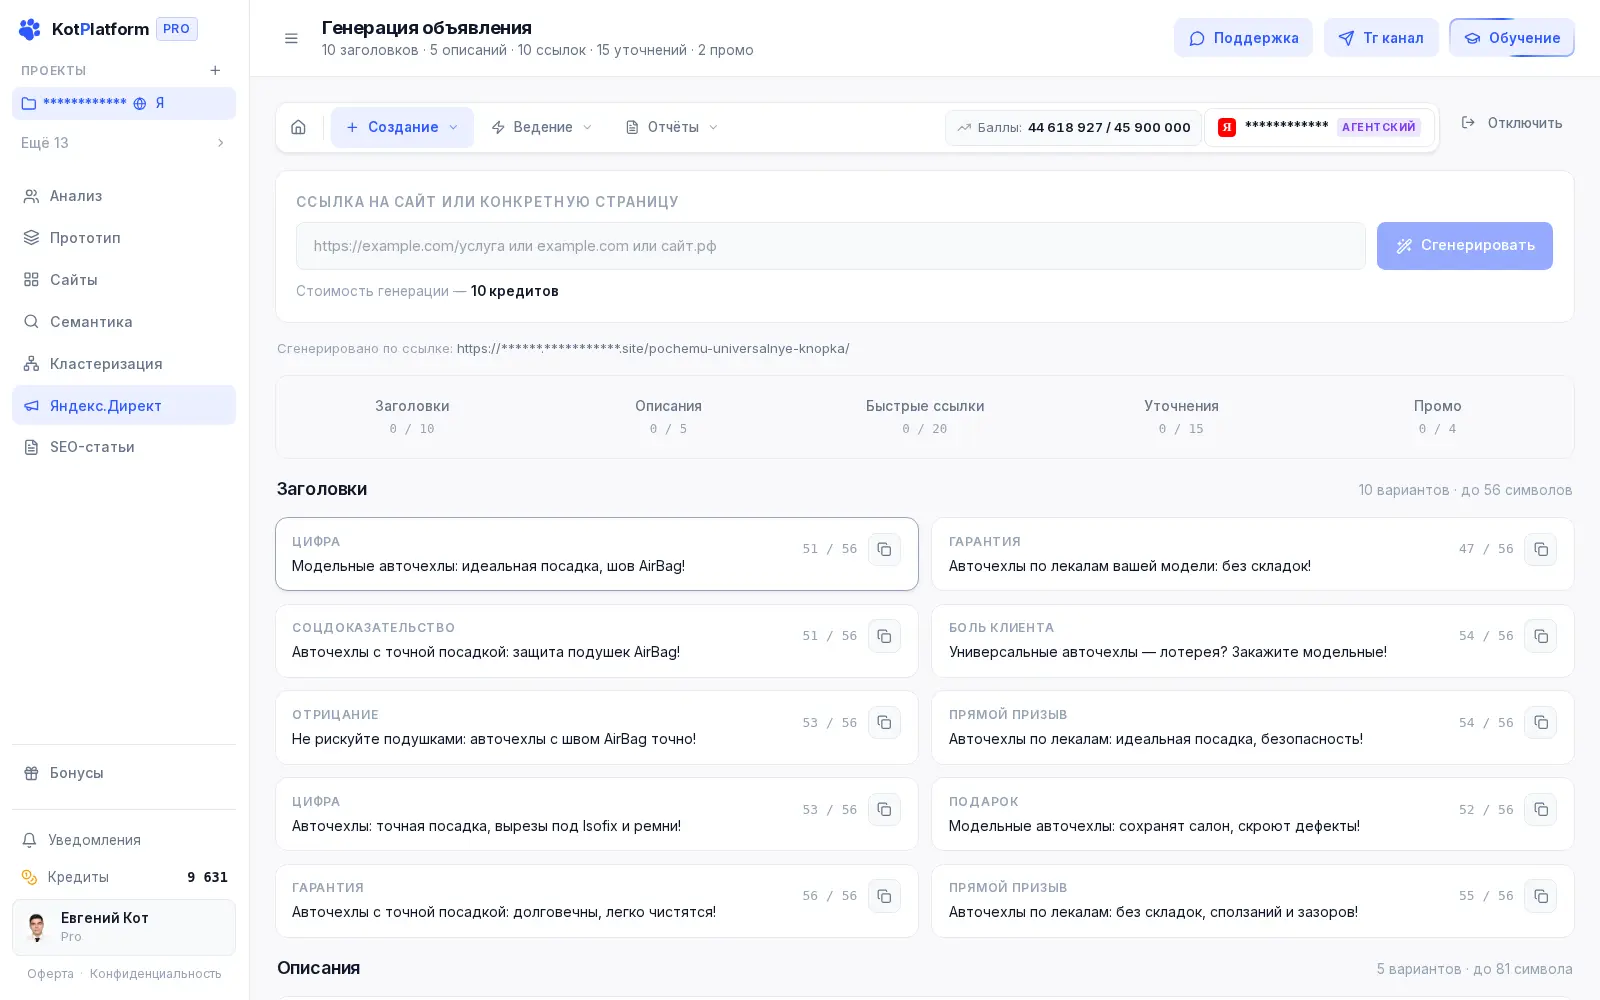Copy headline 'Авточехлы по лекалам: без складок, сползаний и зазоров!'
Screen dimensions: 1600x1000
[x=1541, y=896]
